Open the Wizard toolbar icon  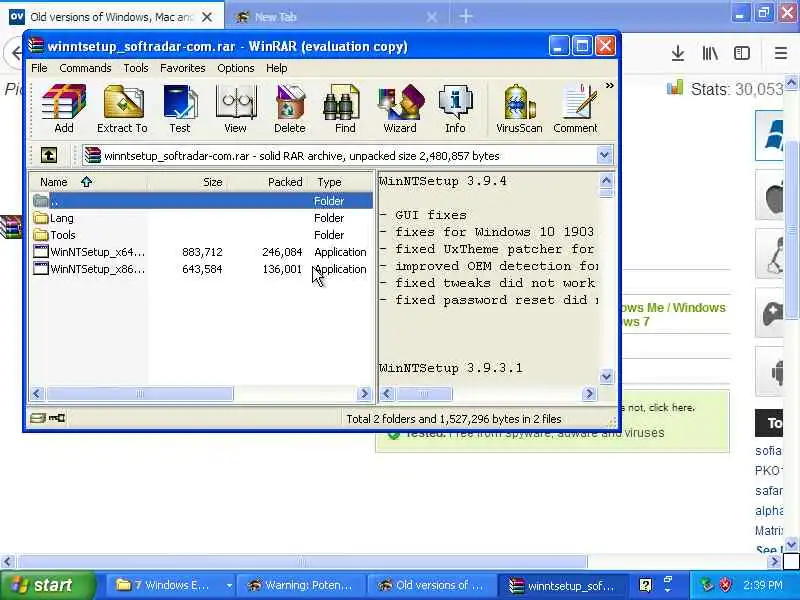point(400,108)
